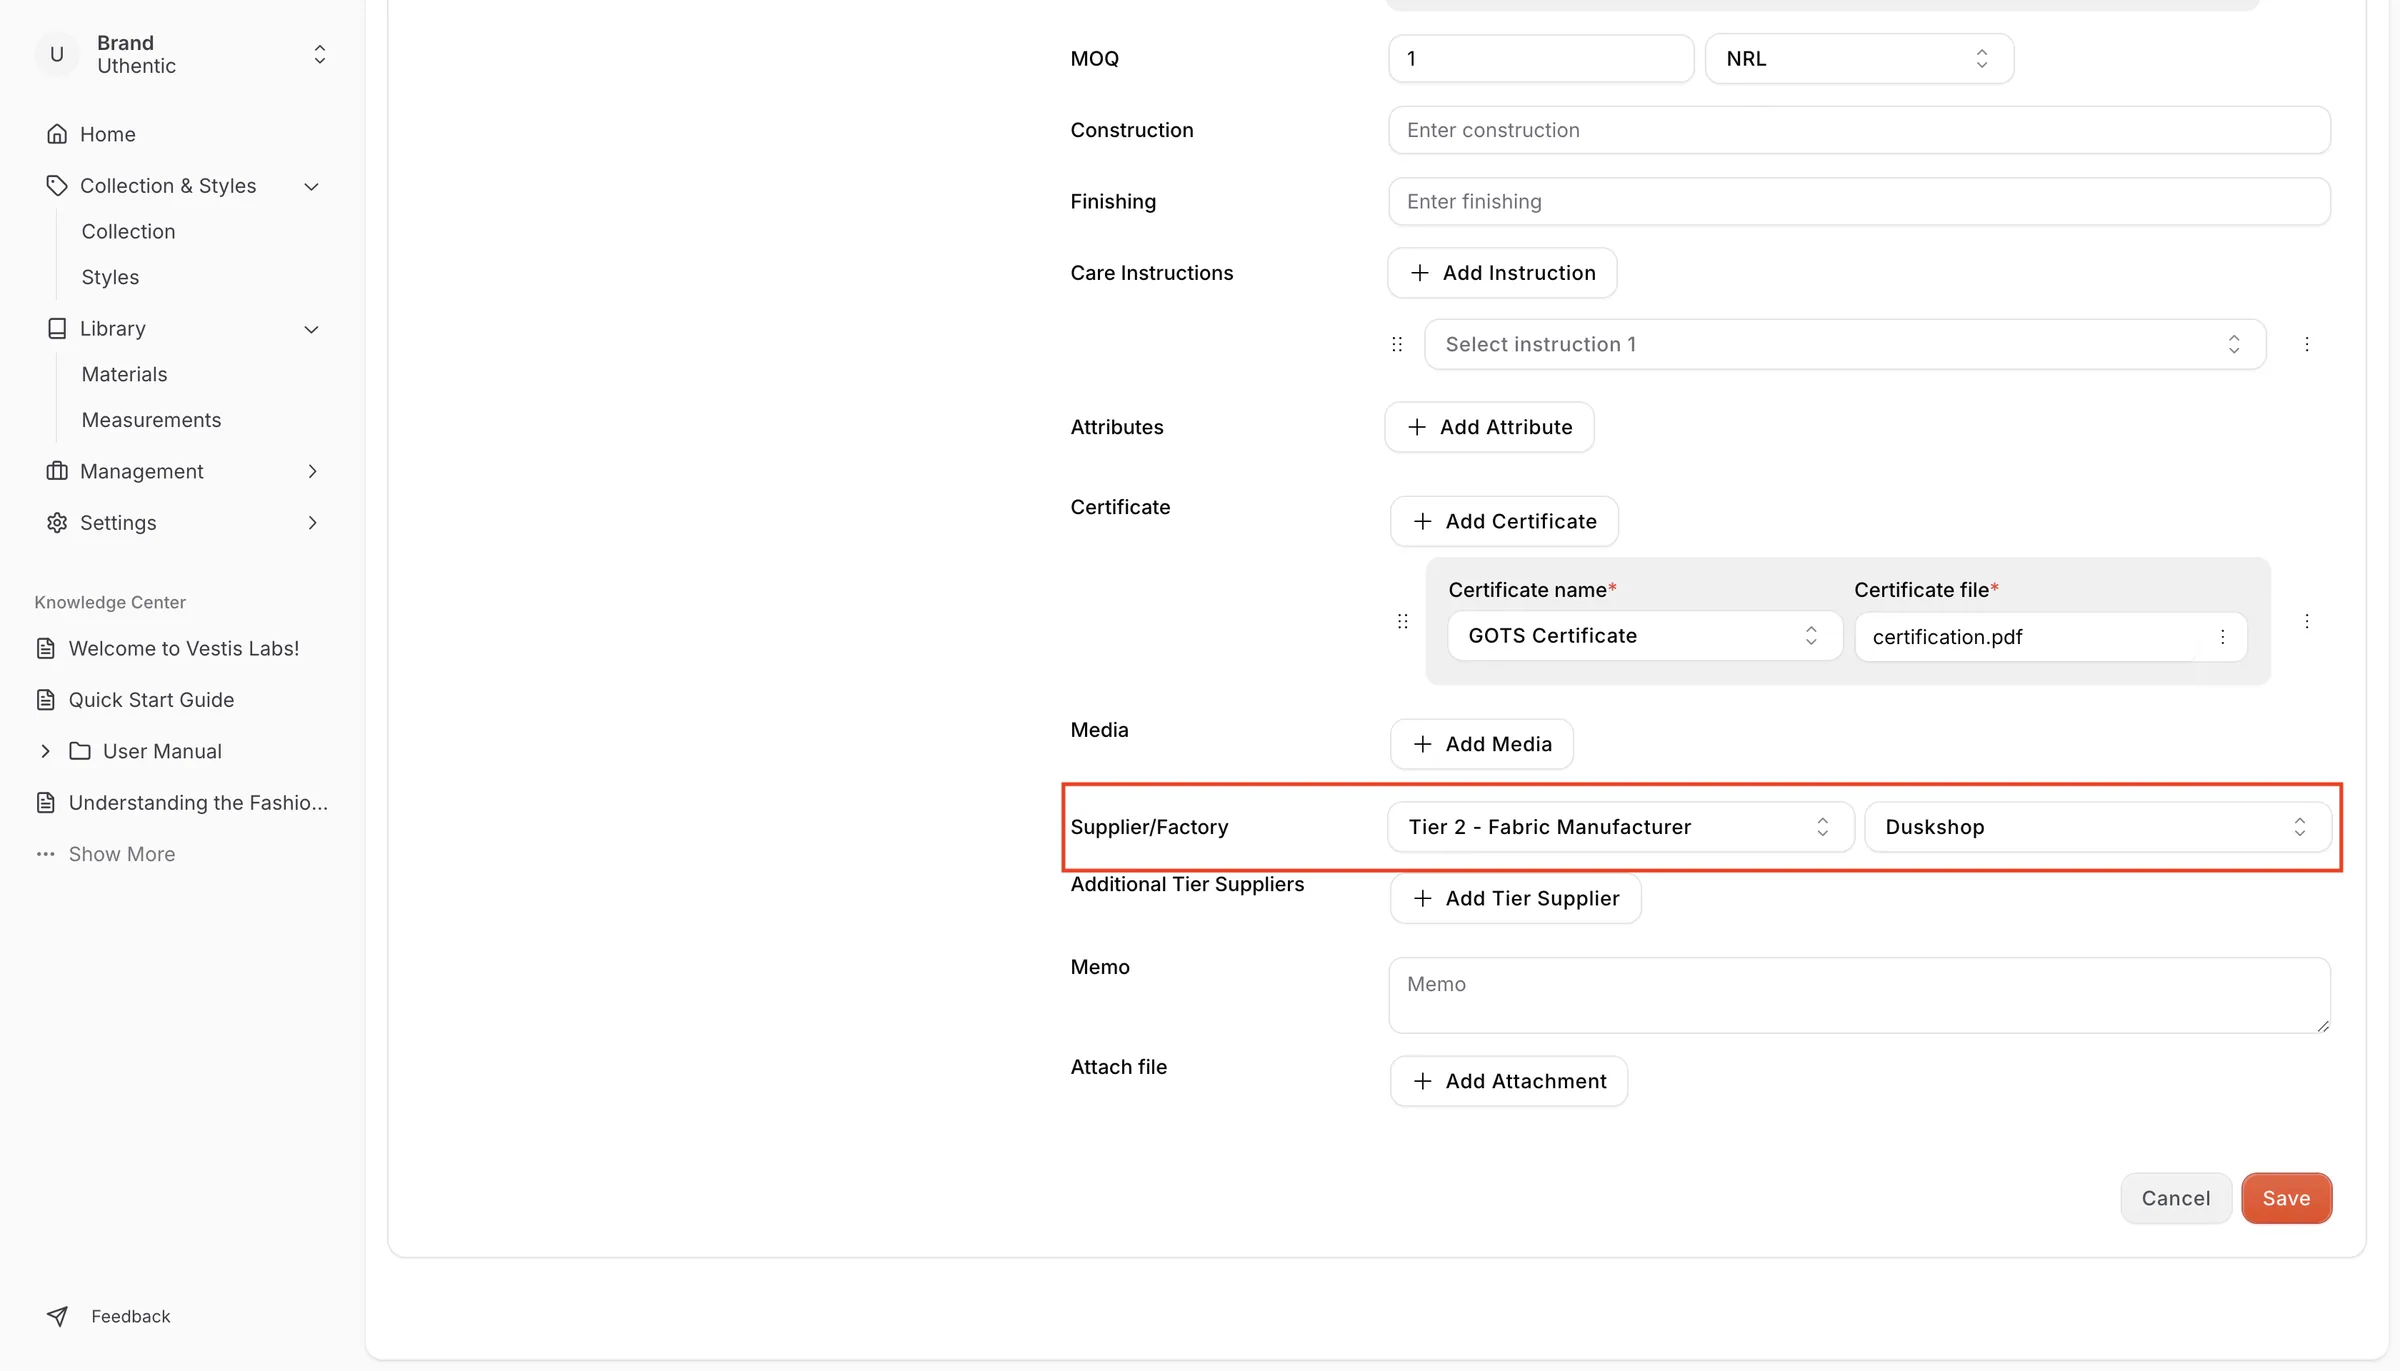Click the Collection & Styles tag icon
This screenshot has height=1371, width=2400.
(57, 186)
